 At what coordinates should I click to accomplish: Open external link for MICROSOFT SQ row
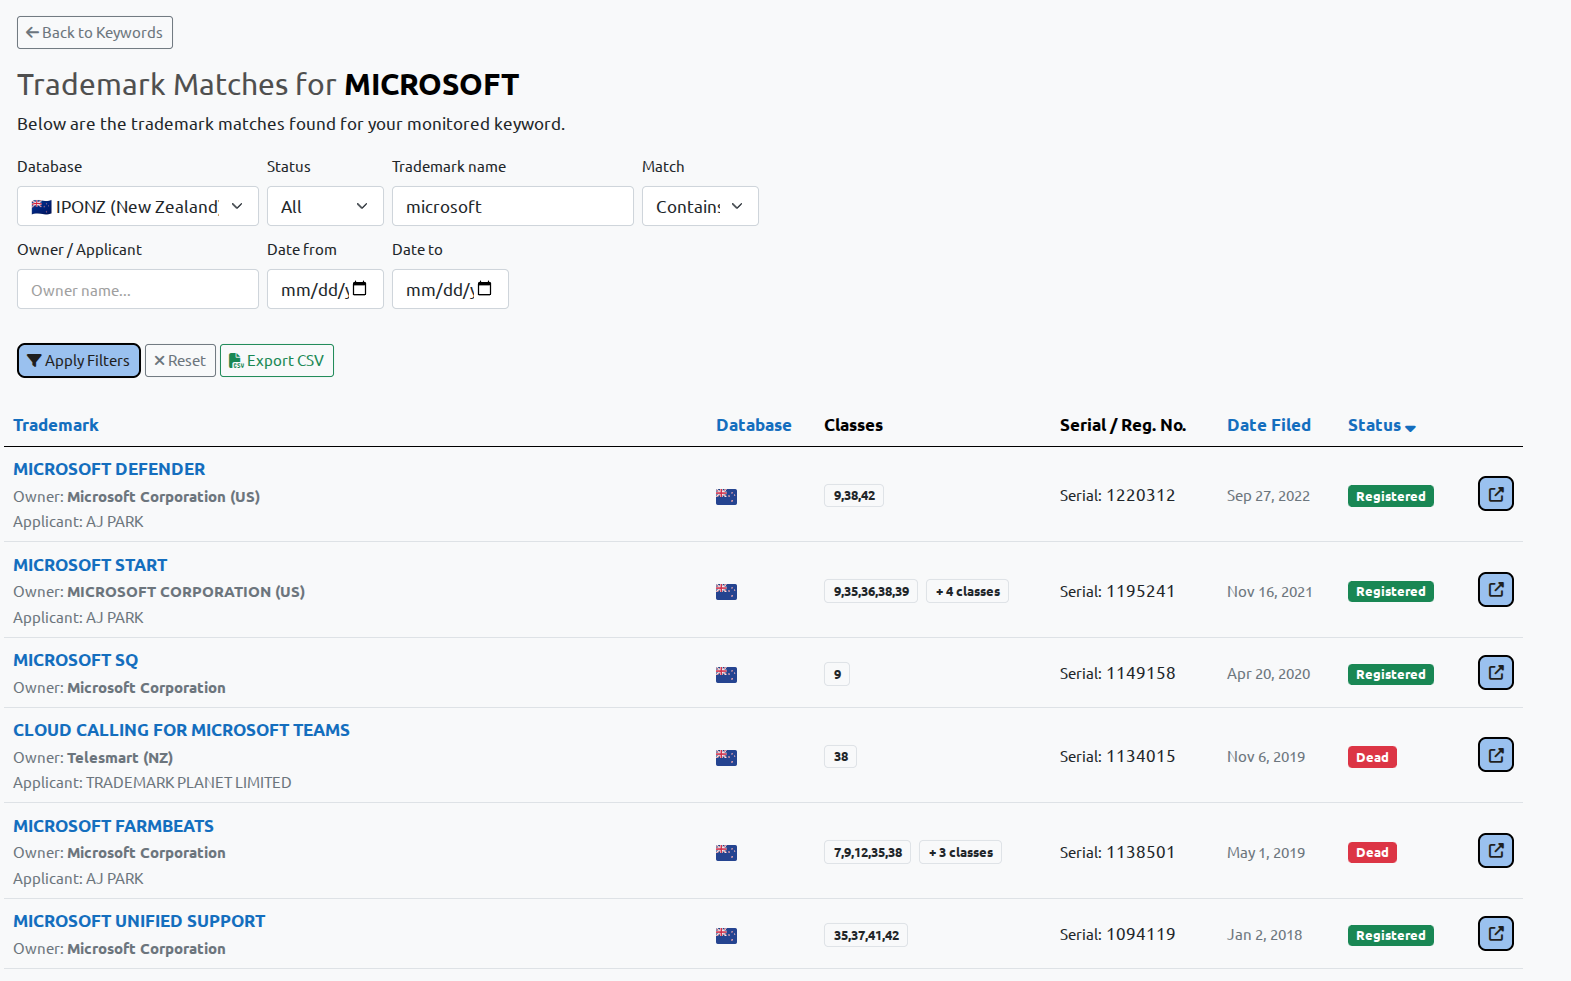[x=1495, y=673]
